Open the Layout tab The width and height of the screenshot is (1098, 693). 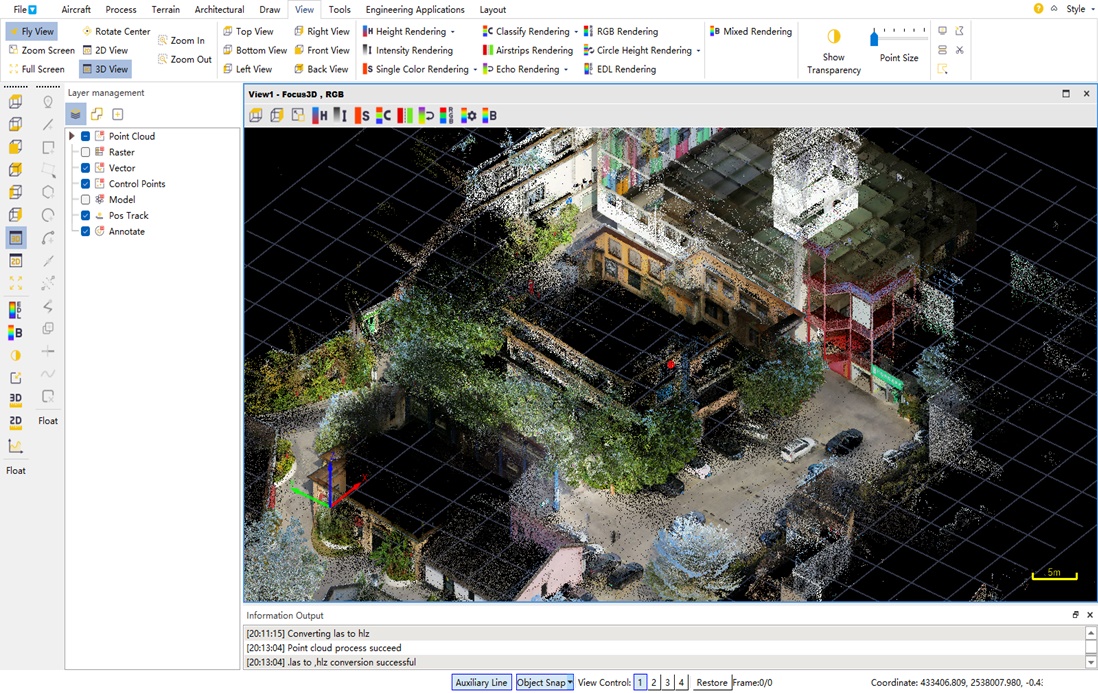pos(493,10)
